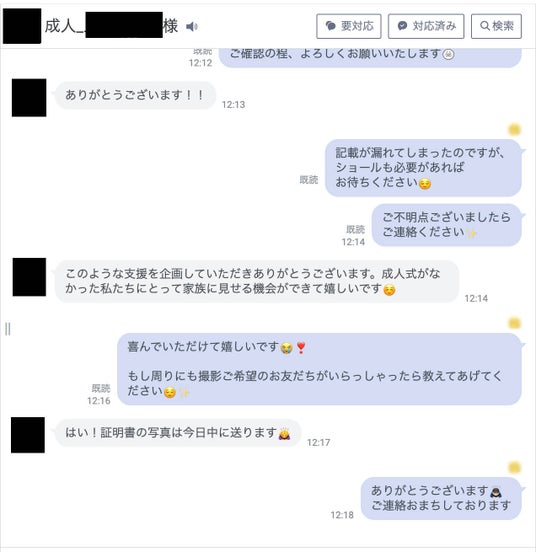Click the avatar beside the 証明書 message

28,435
